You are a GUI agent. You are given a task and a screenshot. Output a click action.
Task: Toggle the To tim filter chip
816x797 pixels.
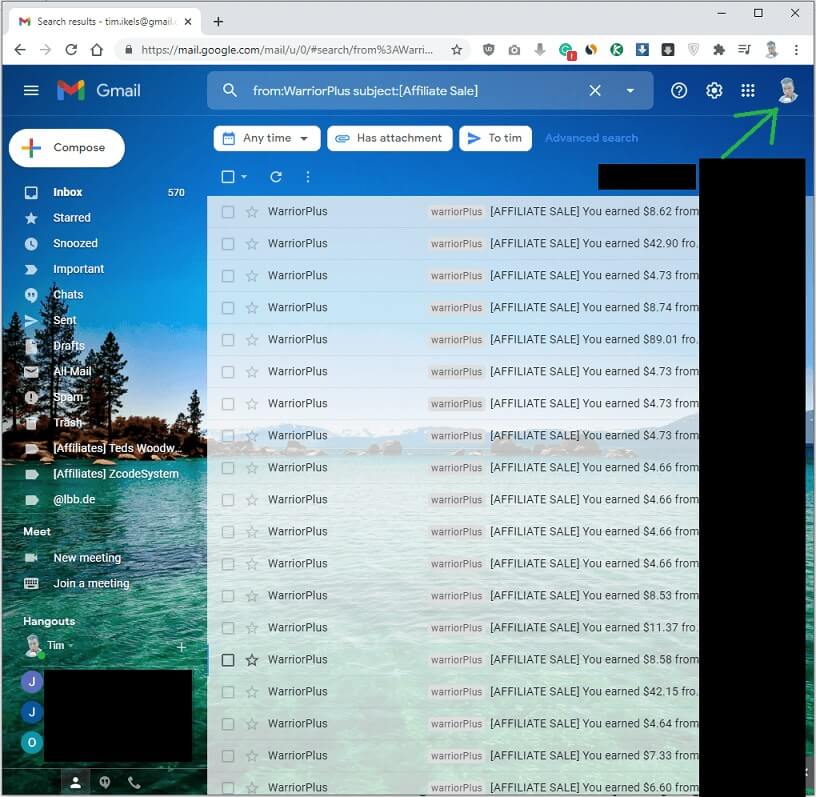pyautogui.click(x=495, y=138)
